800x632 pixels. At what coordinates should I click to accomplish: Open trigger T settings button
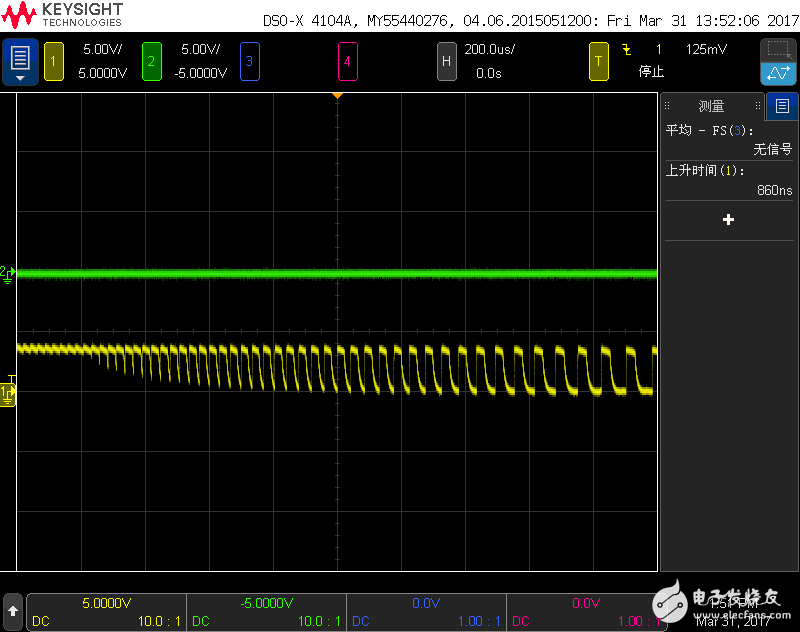598,61
